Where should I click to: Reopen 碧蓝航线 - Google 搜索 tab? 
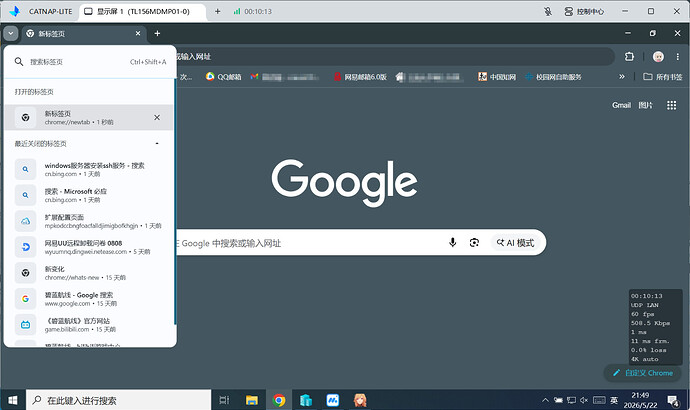click(x=89, y=299)
